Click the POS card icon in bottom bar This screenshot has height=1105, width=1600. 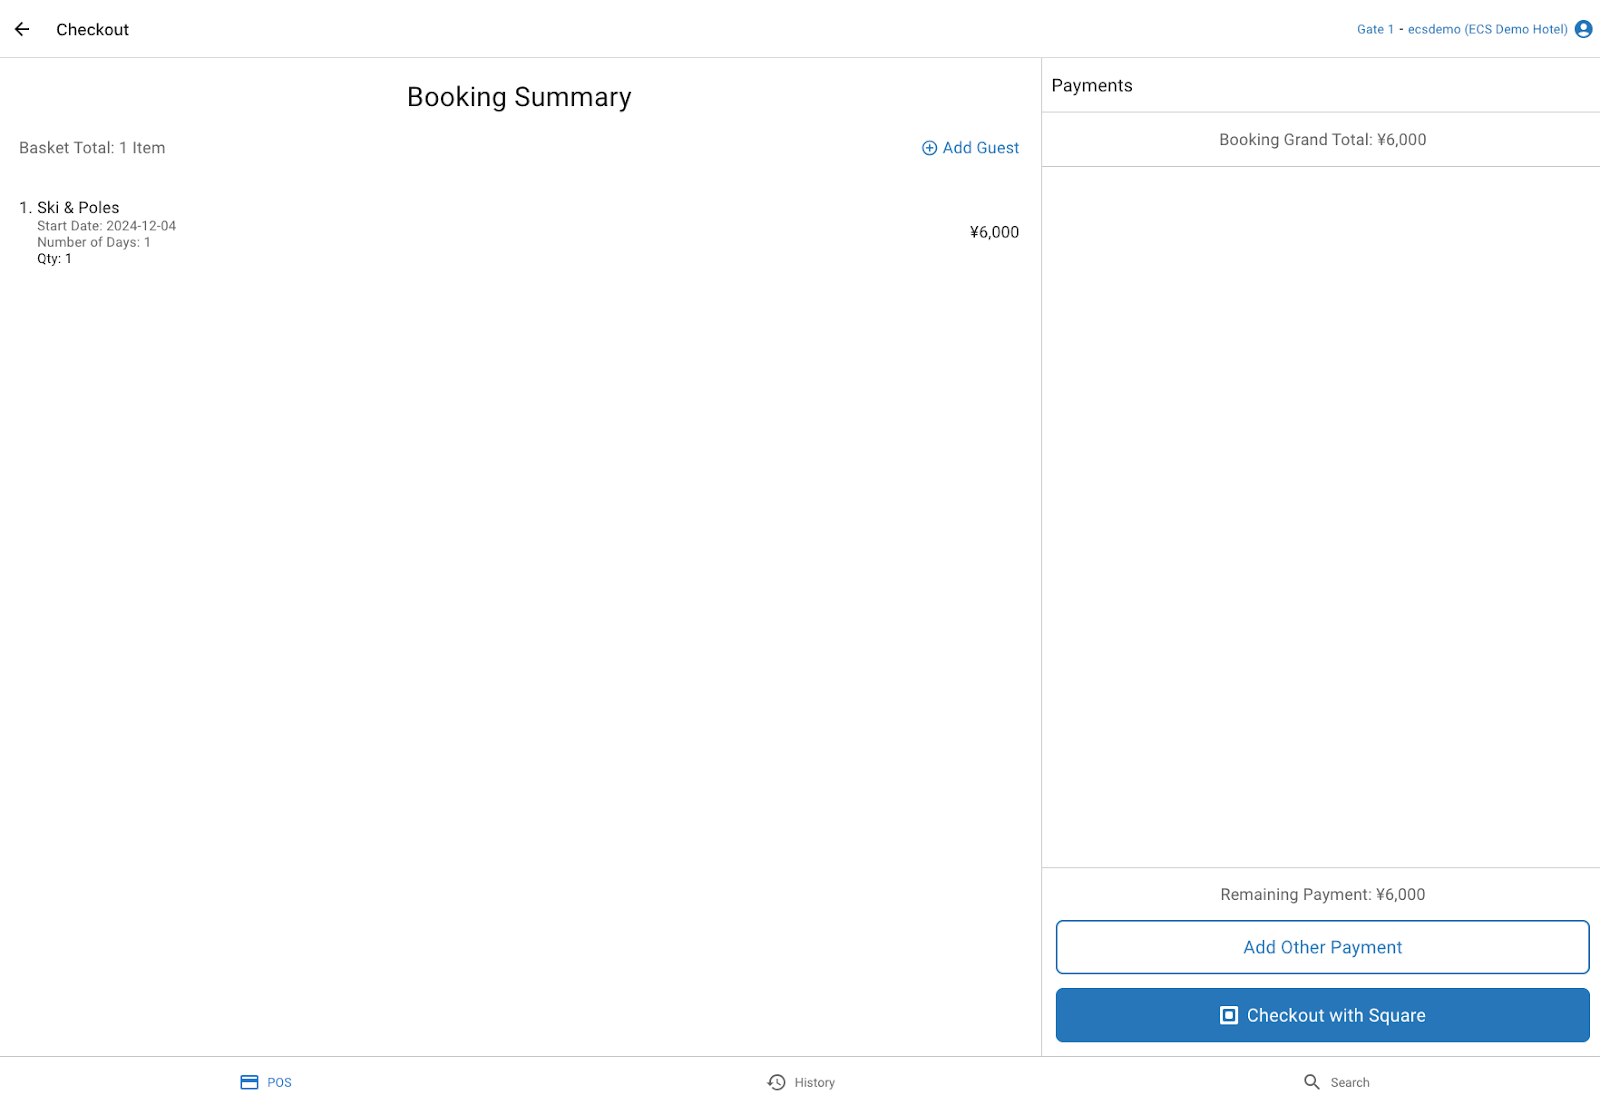tap(249, 1082)
